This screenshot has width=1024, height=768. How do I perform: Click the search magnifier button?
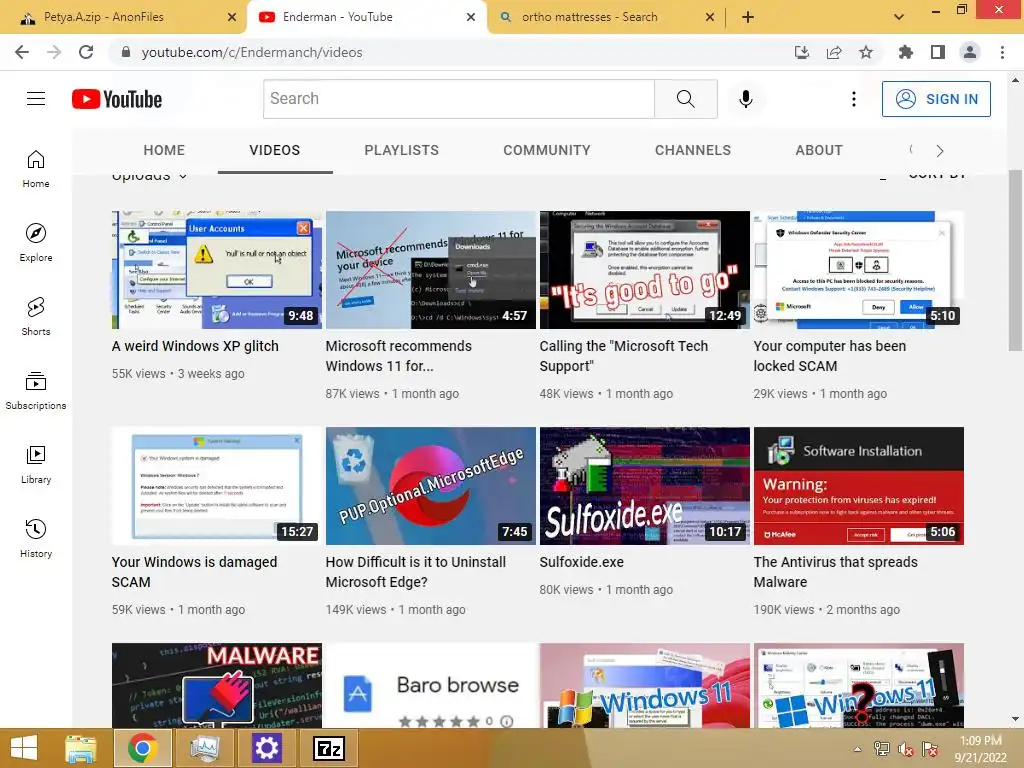(686, 99)
